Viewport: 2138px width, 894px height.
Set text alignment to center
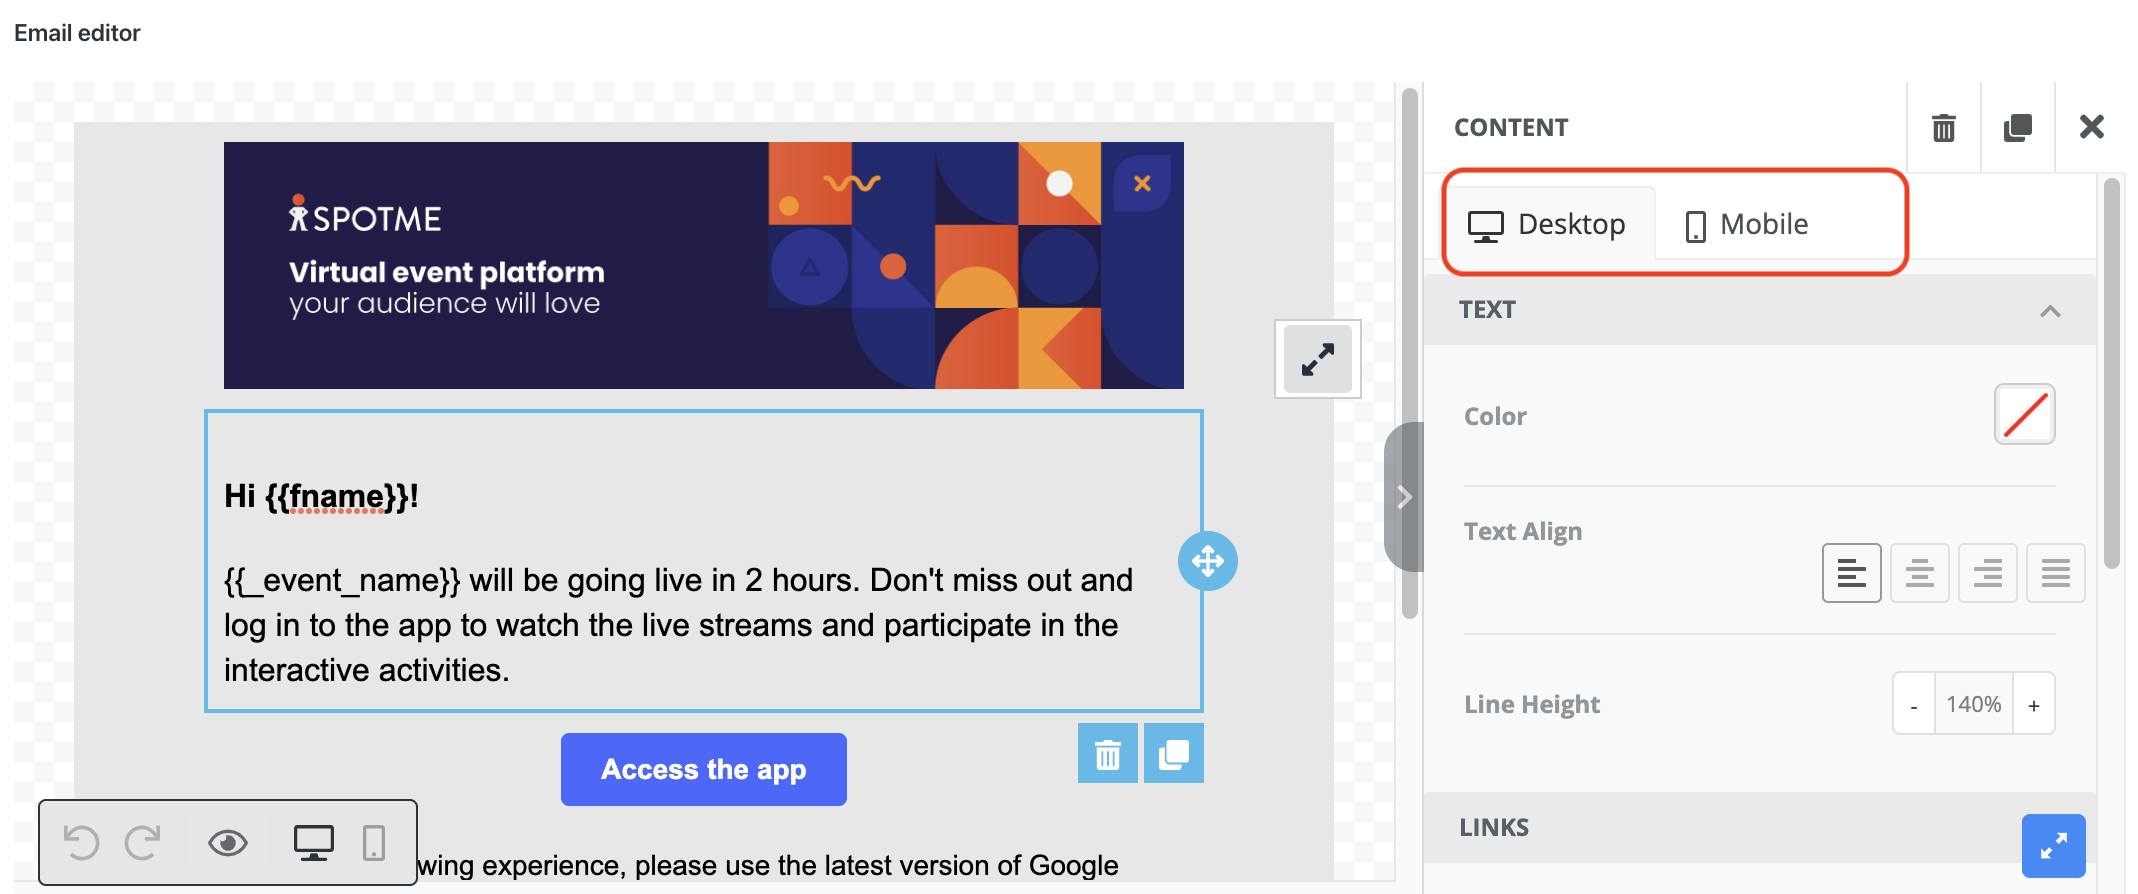point(1920,573)
